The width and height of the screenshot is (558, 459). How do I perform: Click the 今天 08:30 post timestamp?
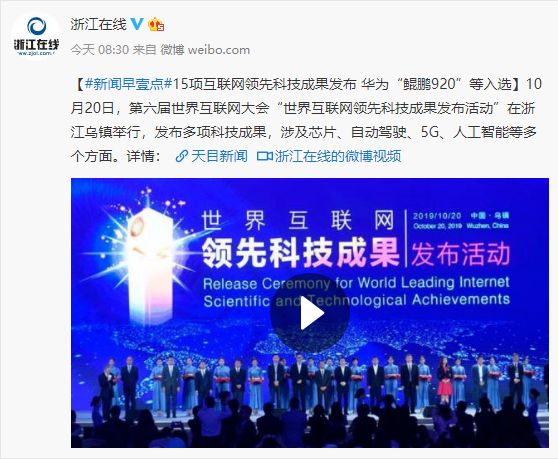[x=100, y=50]
